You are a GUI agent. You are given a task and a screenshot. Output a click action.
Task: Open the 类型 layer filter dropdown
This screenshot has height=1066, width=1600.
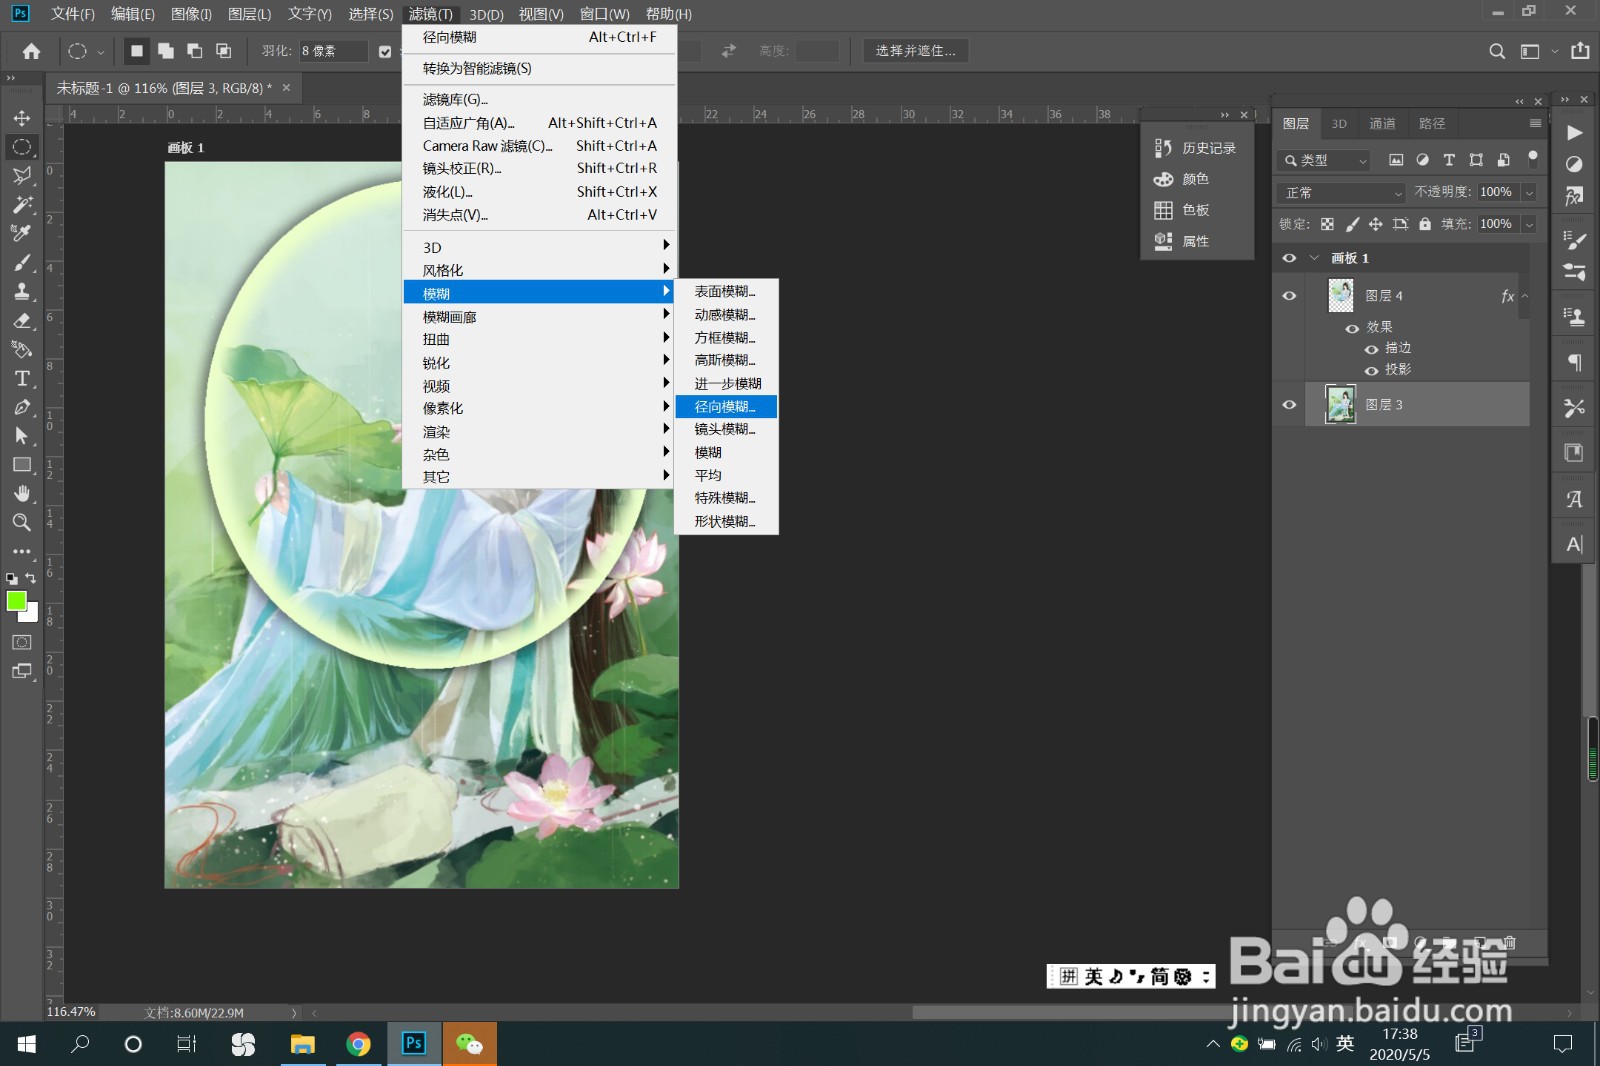coord(1324,160)
